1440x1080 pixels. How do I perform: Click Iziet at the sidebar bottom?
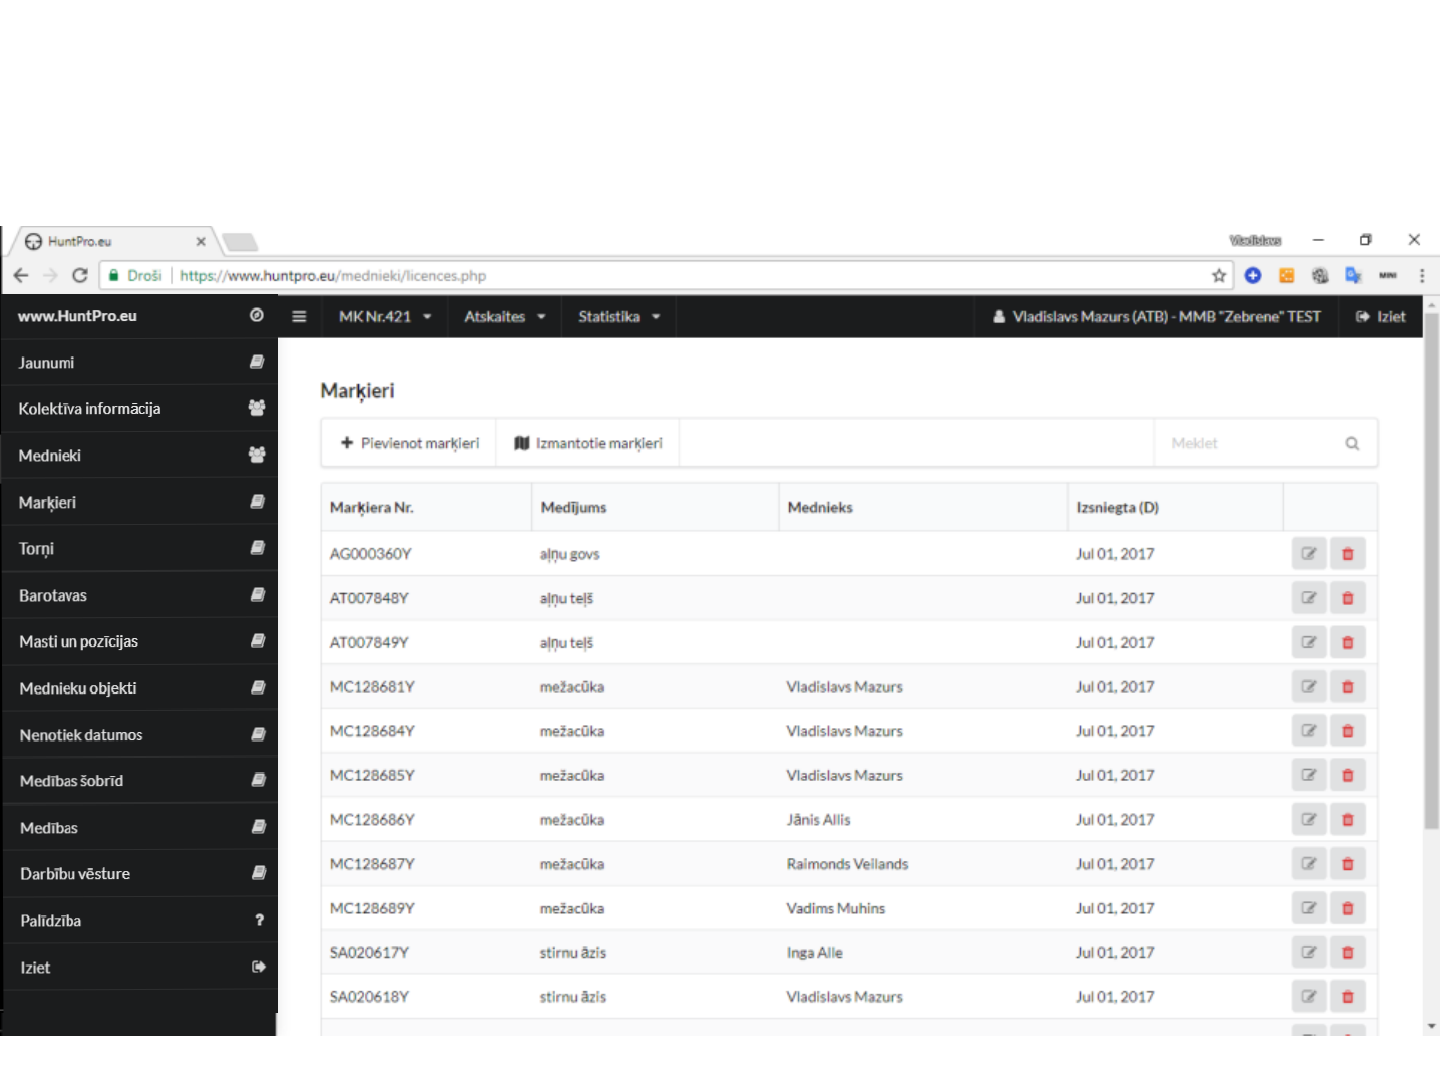140,967
